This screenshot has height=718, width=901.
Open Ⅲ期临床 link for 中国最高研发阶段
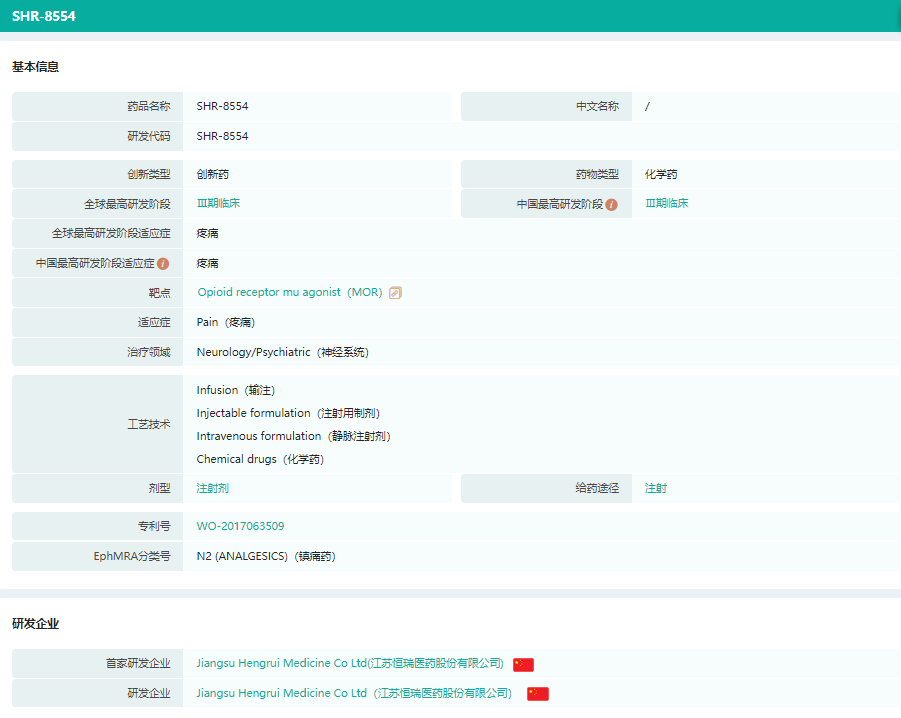pyautogui.click(x=666, y=203)
